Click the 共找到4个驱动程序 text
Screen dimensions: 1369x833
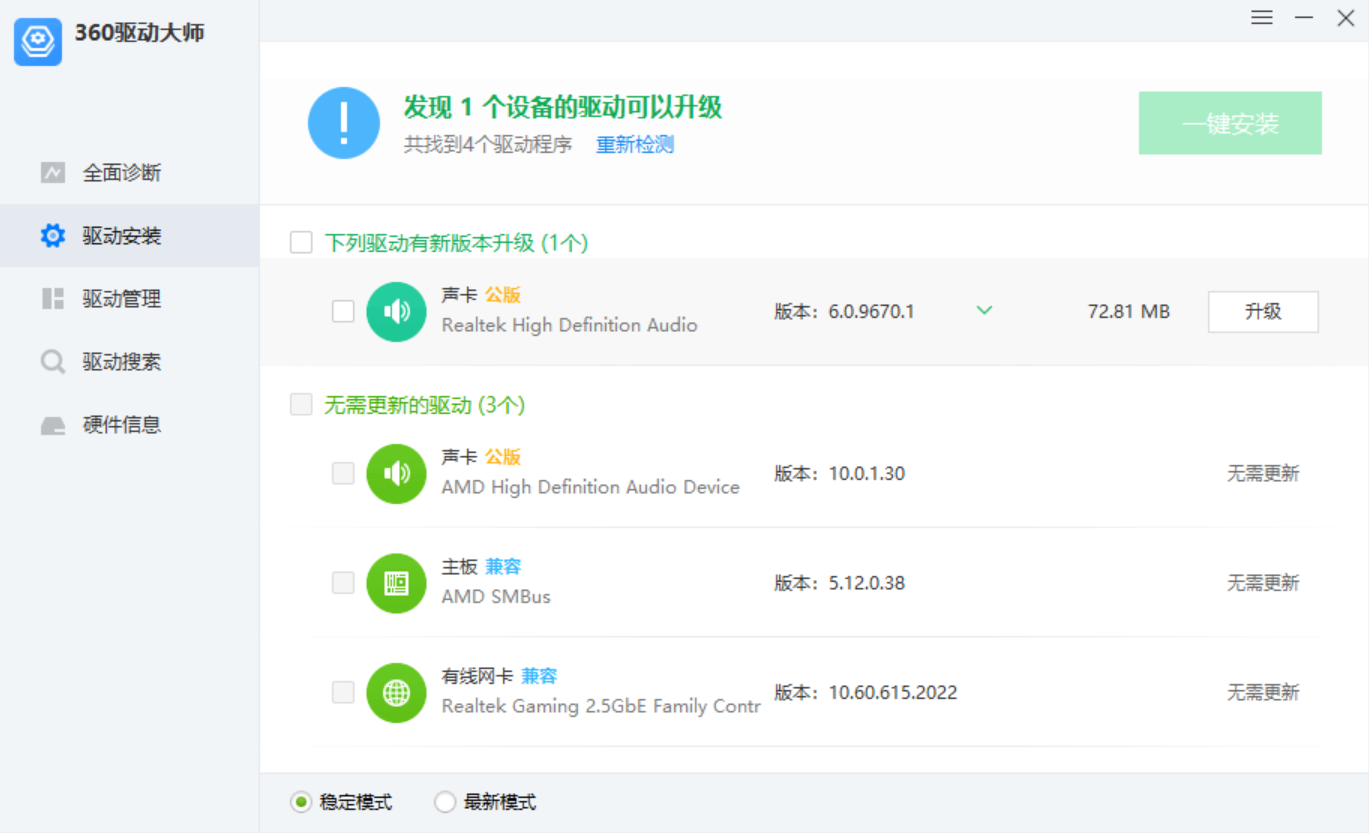click(x=488, y=144)
